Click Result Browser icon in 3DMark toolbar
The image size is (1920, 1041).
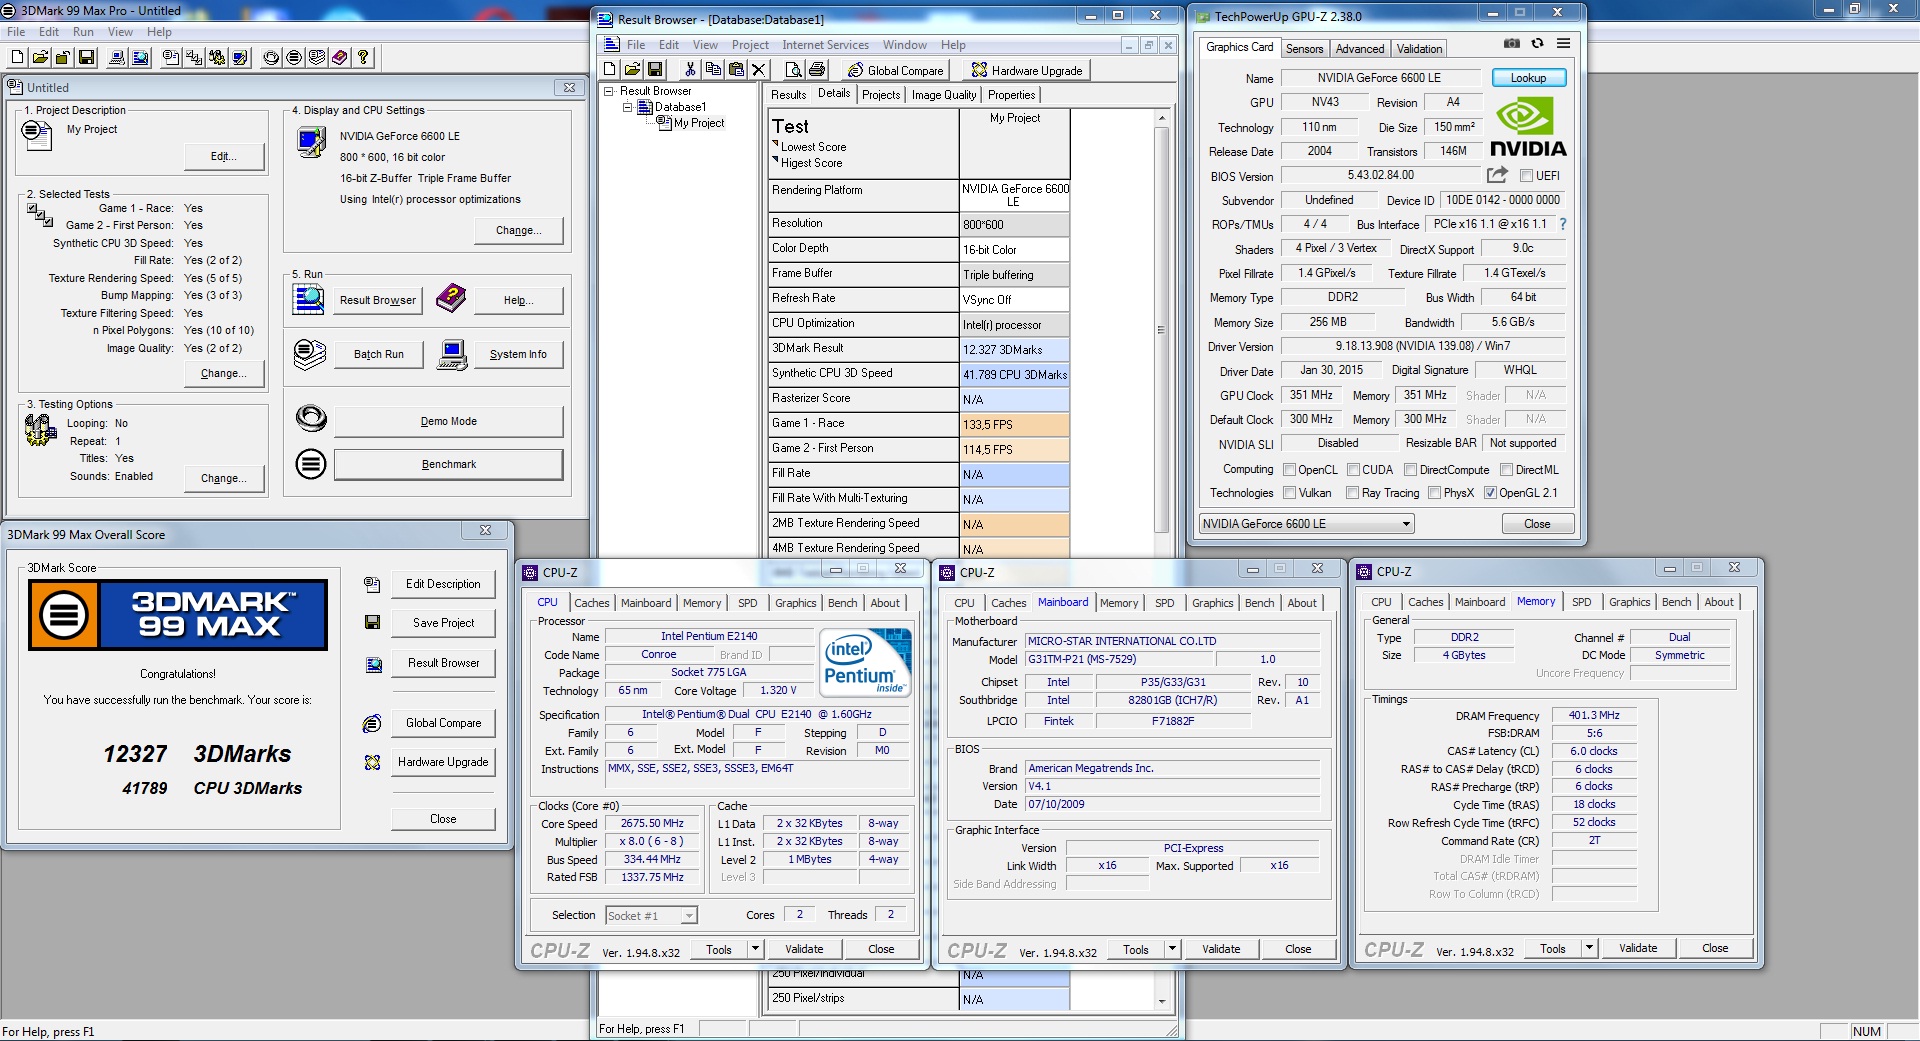tap(140, 57)
